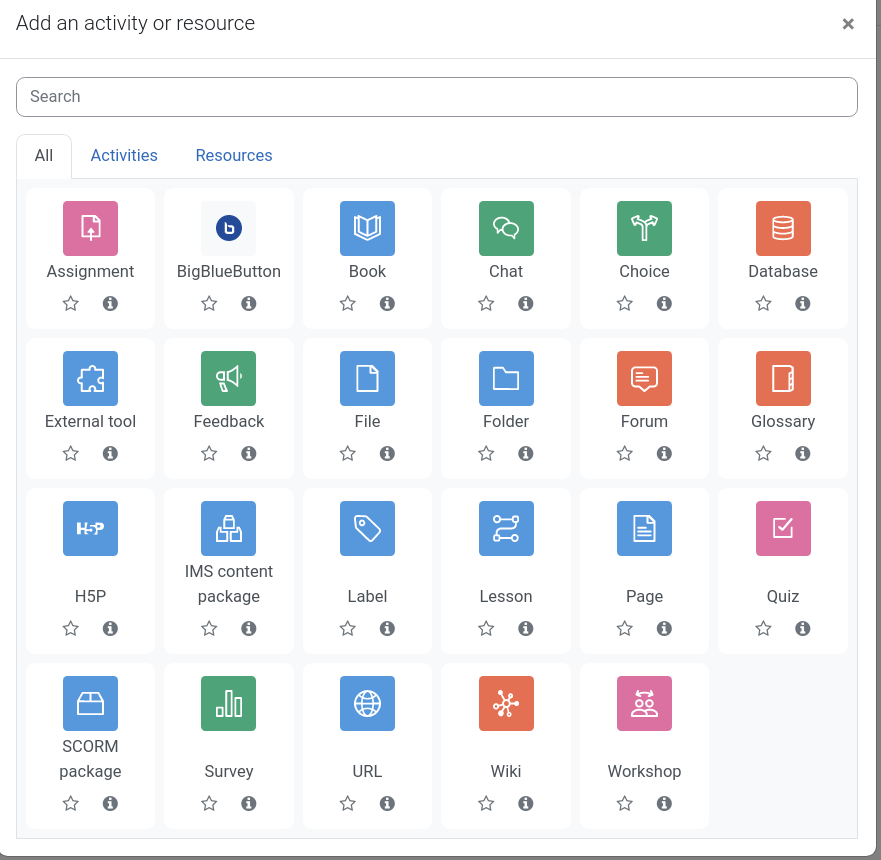The height and width of the screenshot is (860, 881).
Task: Add a Database activity
Action: click(x=783, y=228)
